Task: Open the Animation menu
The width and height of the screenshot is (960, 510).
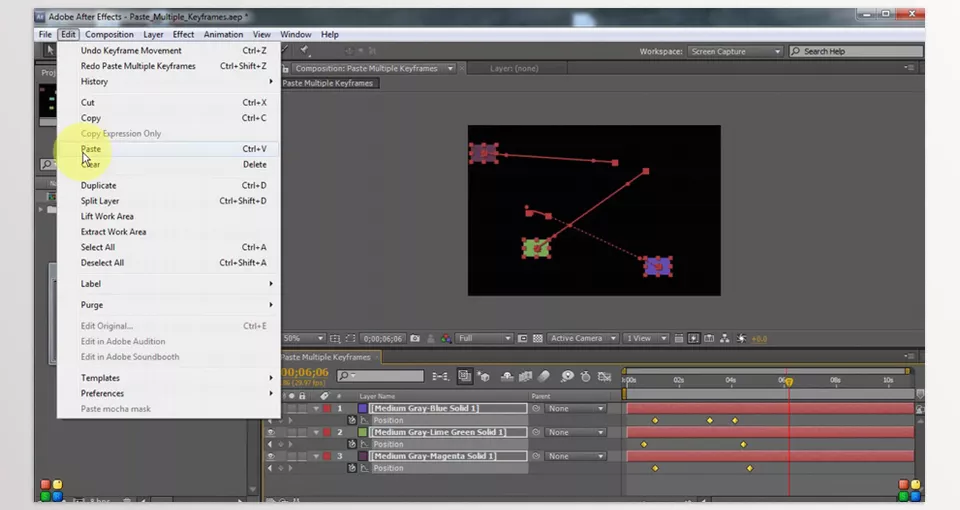Action: (x=223, y=34)
